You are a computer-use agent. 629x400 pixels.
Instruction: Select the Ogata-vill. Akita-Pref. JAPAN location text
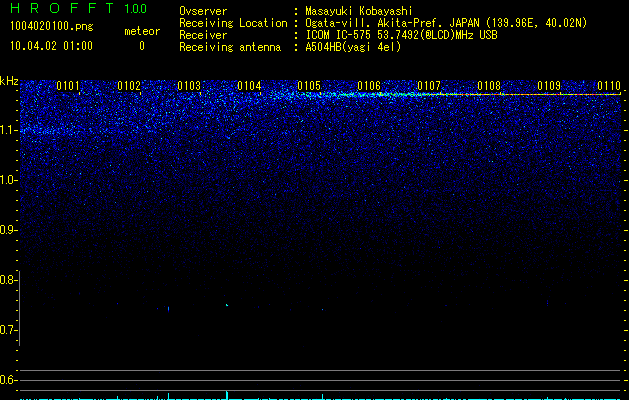point(446,23)
